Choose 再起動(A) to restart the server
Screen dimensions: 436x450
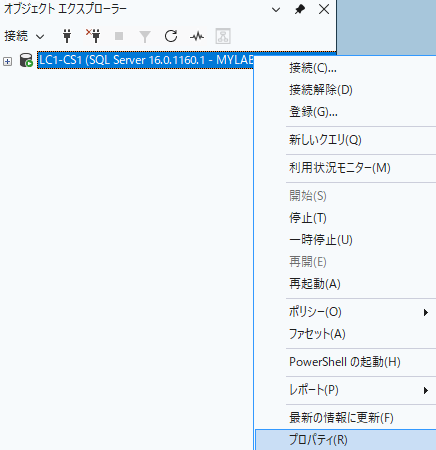point(345,284)
